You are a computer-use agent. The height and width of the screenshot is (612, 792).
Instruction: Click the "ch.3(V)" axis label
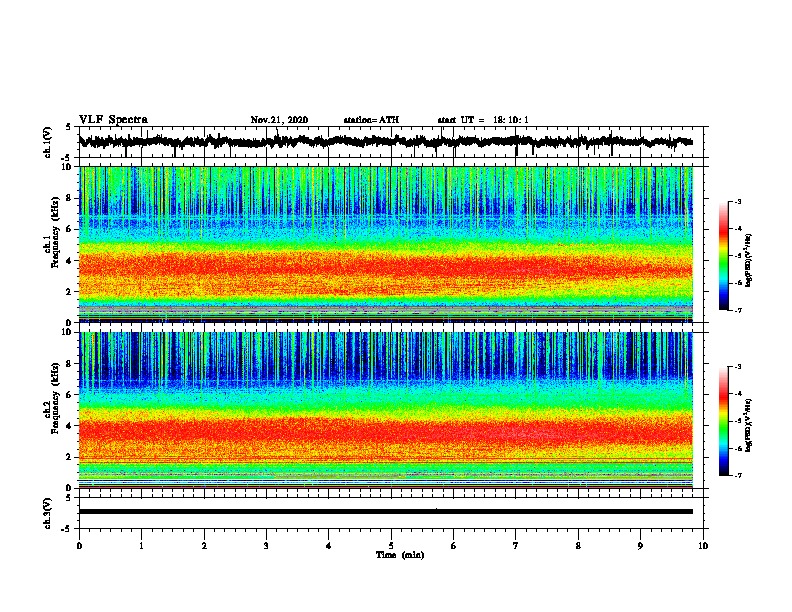pos(47,513)
